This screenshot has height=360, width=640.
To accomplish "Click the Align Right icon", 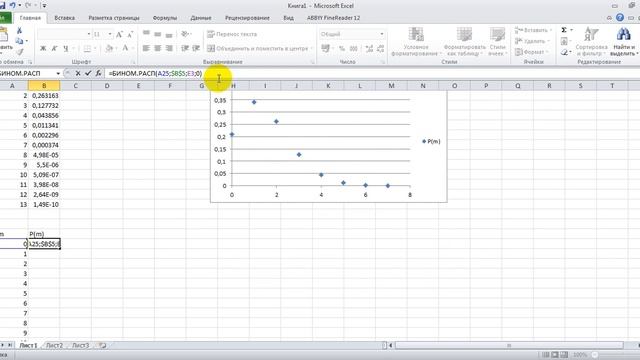I will pos(169,48).
